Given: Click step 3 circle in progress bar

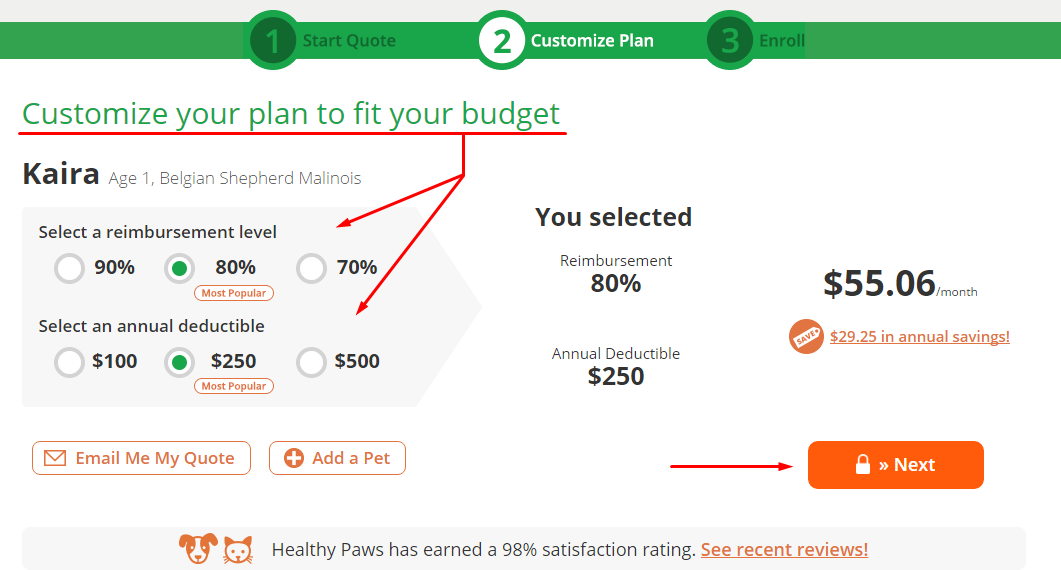Looking at the screenshot, I should (x=730, y=41).
